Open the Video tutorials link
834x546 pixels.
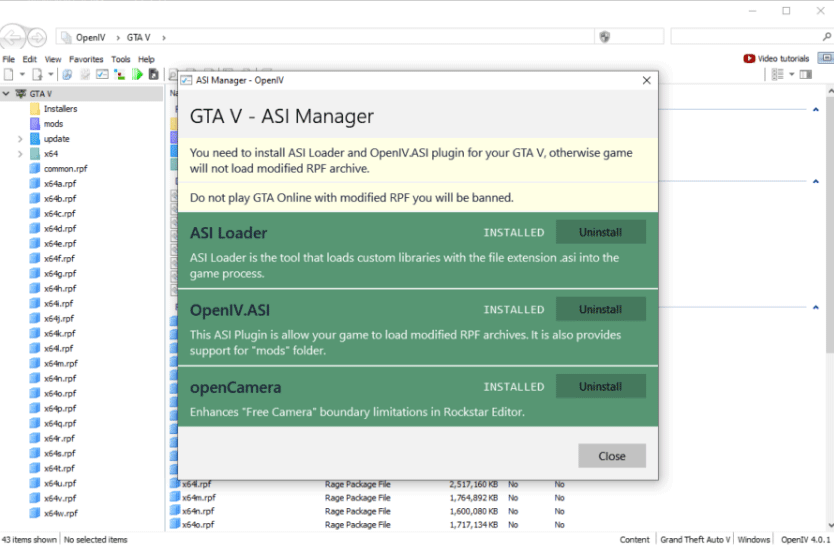783,58
